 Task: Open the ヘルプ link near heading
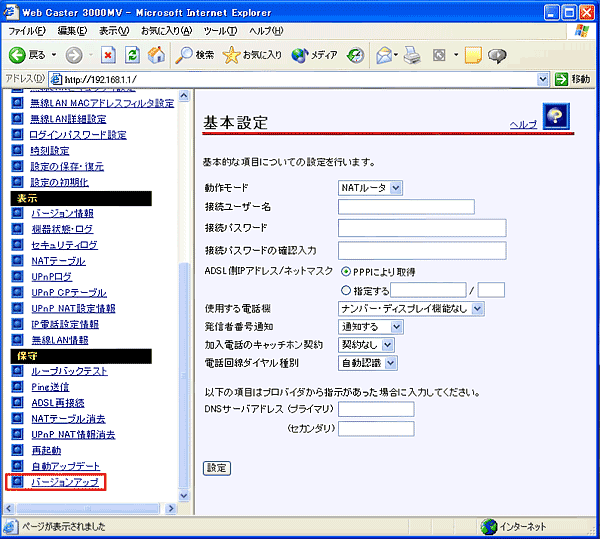tap(523, 124)
